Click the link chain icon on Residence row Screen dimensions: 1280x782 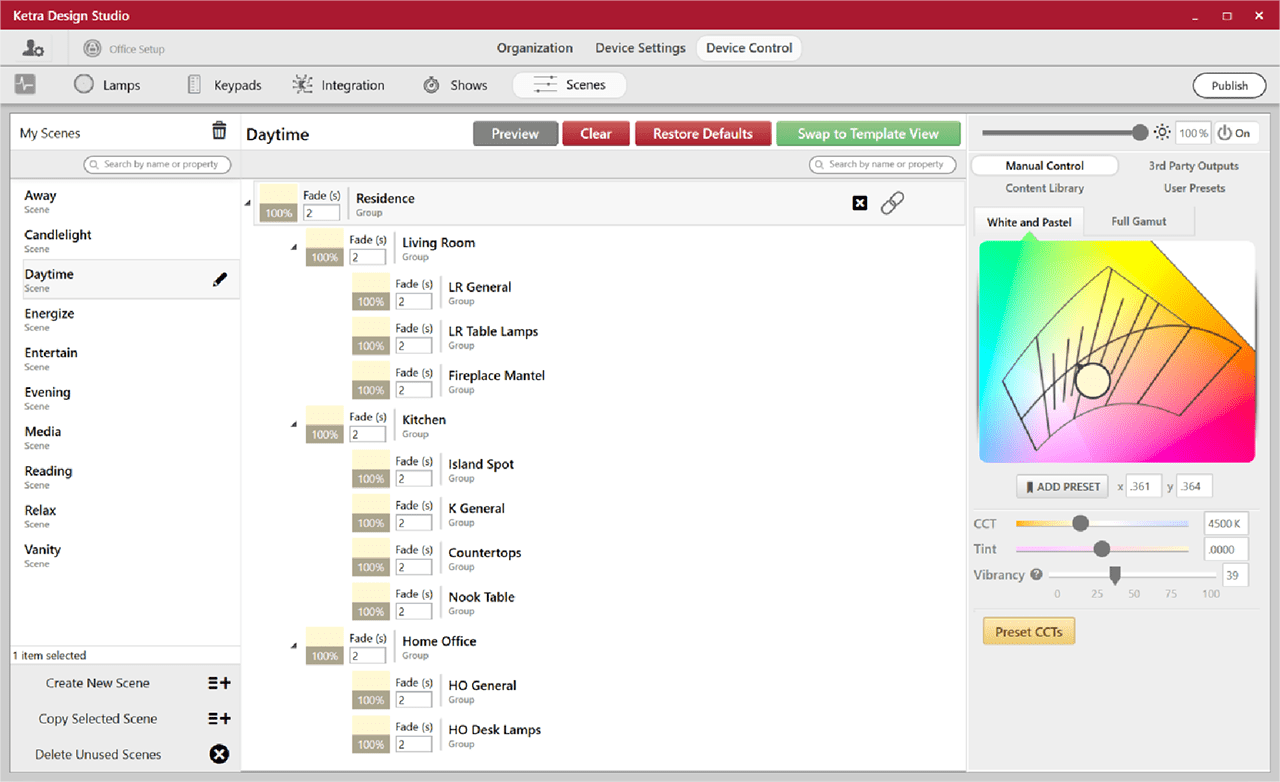892,203
